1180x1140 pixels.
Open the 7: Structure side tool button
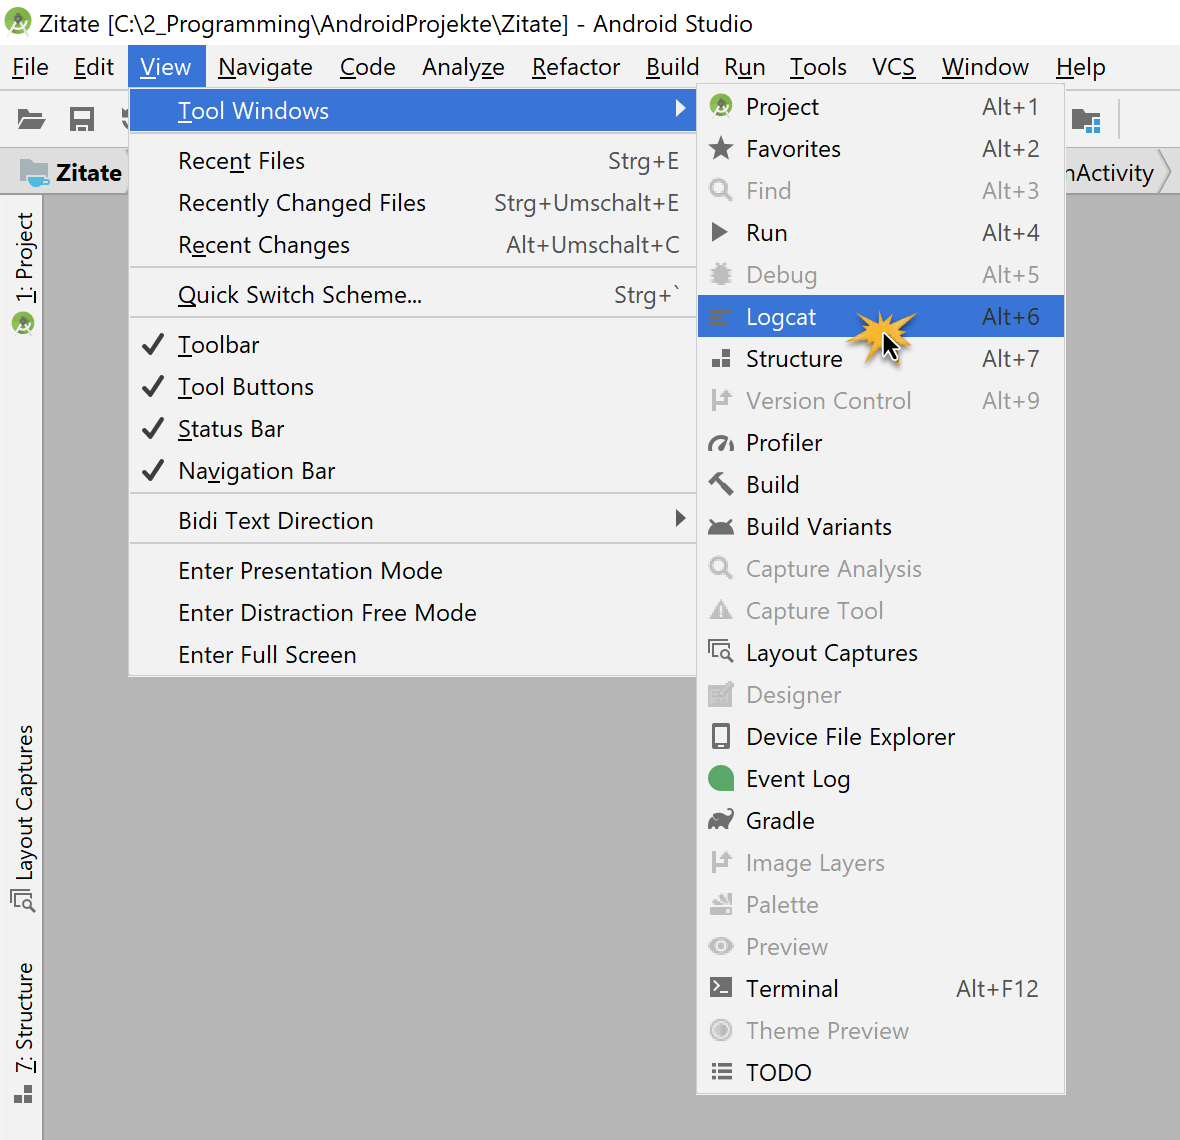(x=24, y=1032)
